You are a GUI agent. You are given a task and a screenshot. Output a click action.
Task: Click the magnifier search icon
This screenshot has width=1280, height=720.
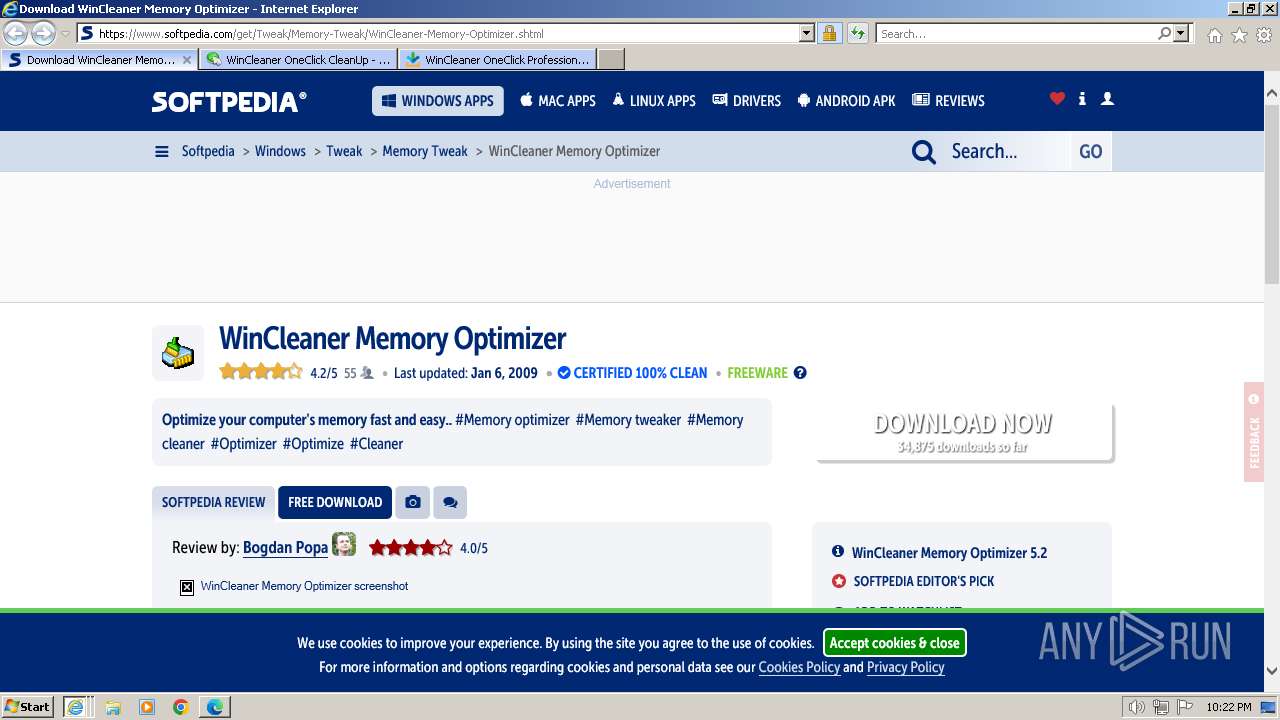[x=924, y=152]
